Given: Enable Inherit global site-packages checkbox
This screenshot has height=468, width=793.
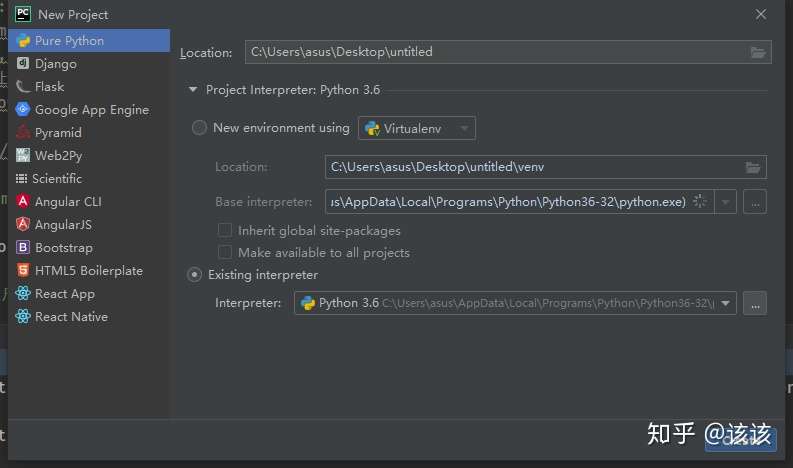Looking at the screenshot, I should pos(225,231).
